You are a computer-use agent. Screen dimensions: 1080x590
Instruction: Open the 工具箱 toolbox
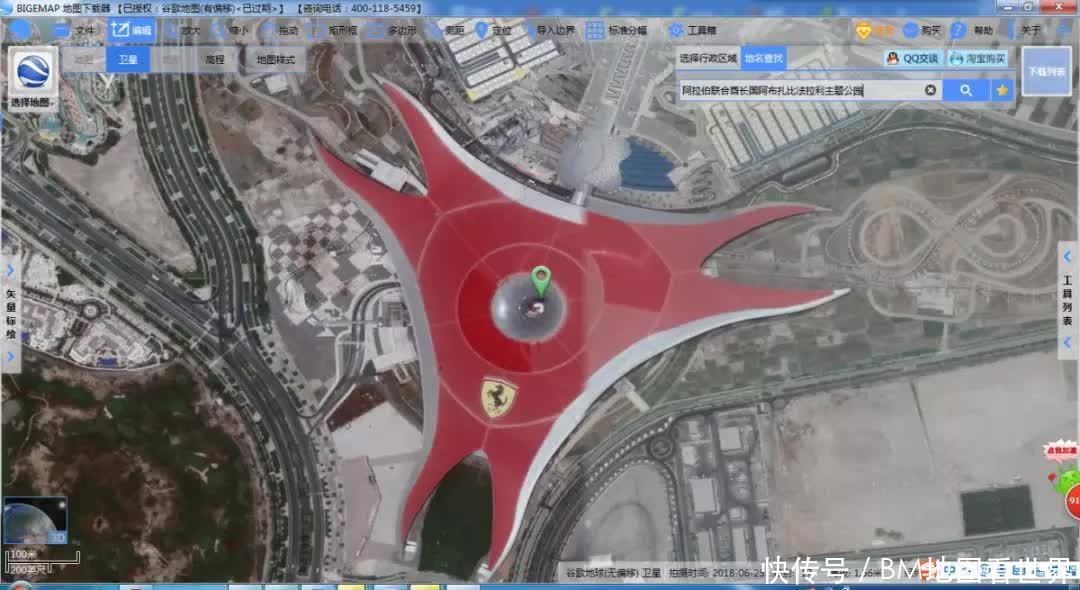(693, 30)
